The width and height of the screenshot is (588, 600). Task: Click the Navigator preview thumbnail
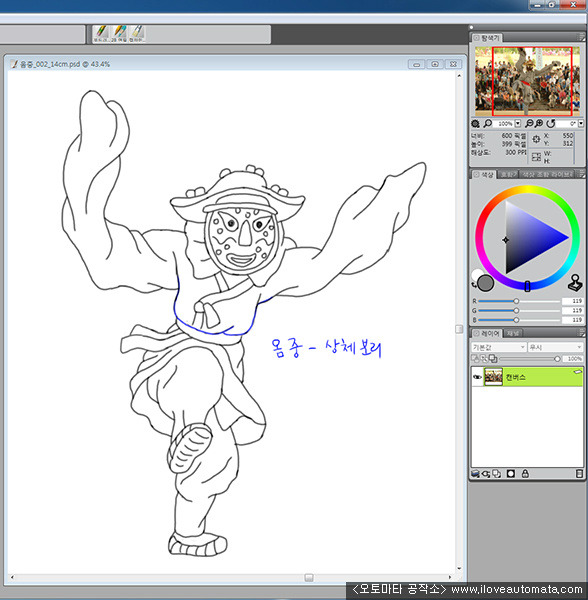click(527, 81)
